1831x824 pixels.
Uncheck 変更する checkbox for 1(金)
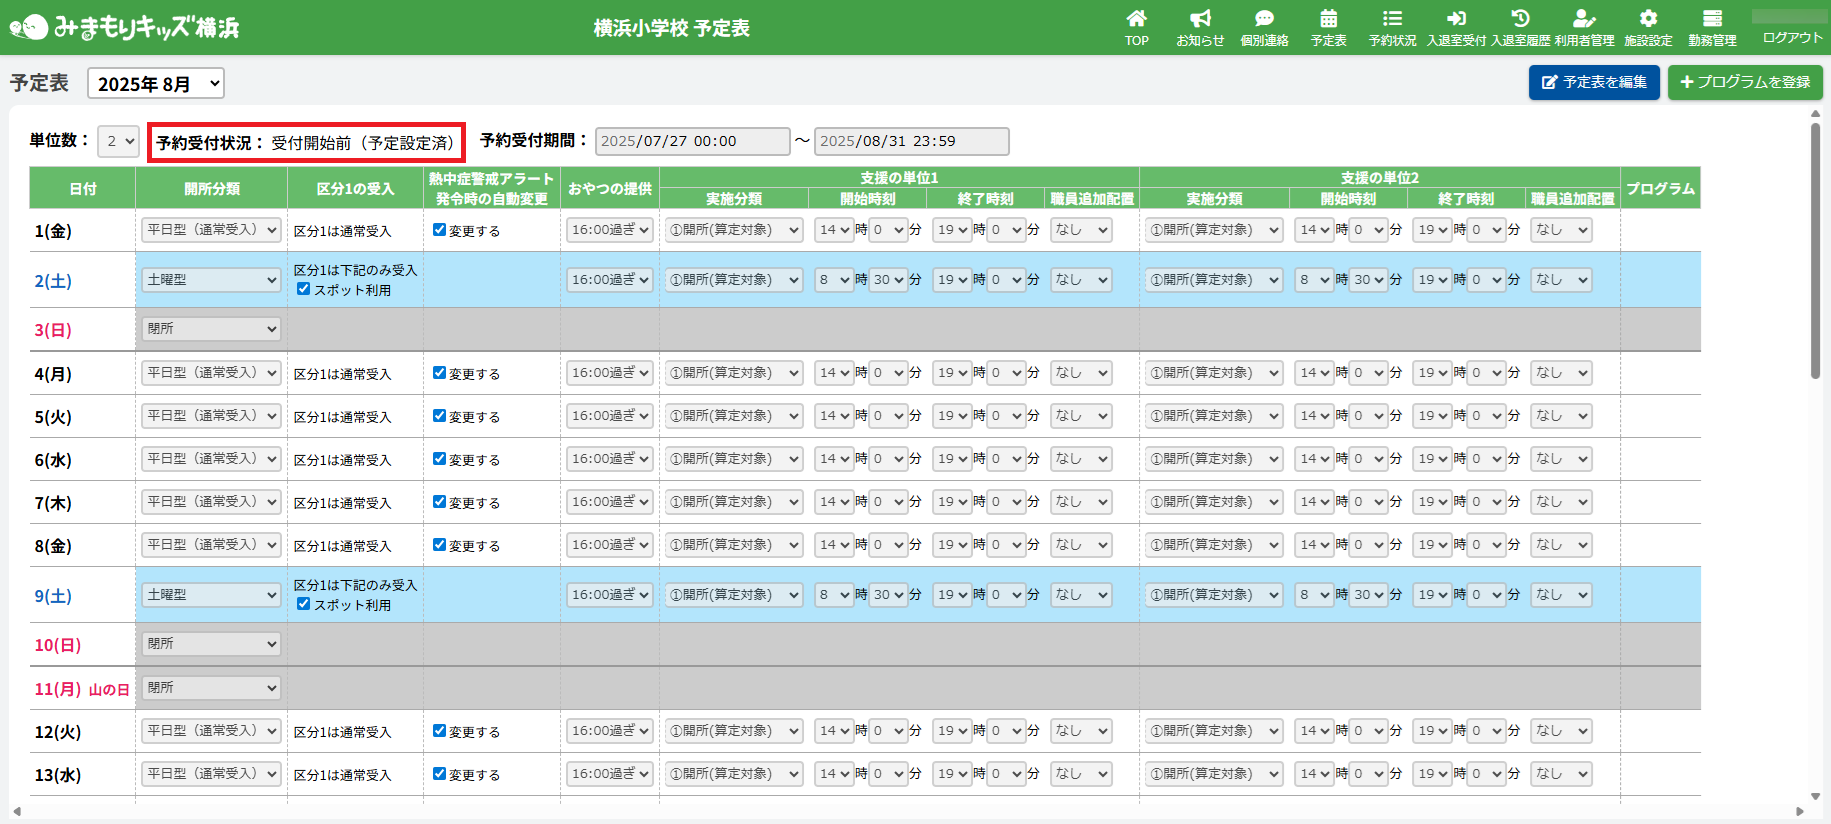[439, 230]
